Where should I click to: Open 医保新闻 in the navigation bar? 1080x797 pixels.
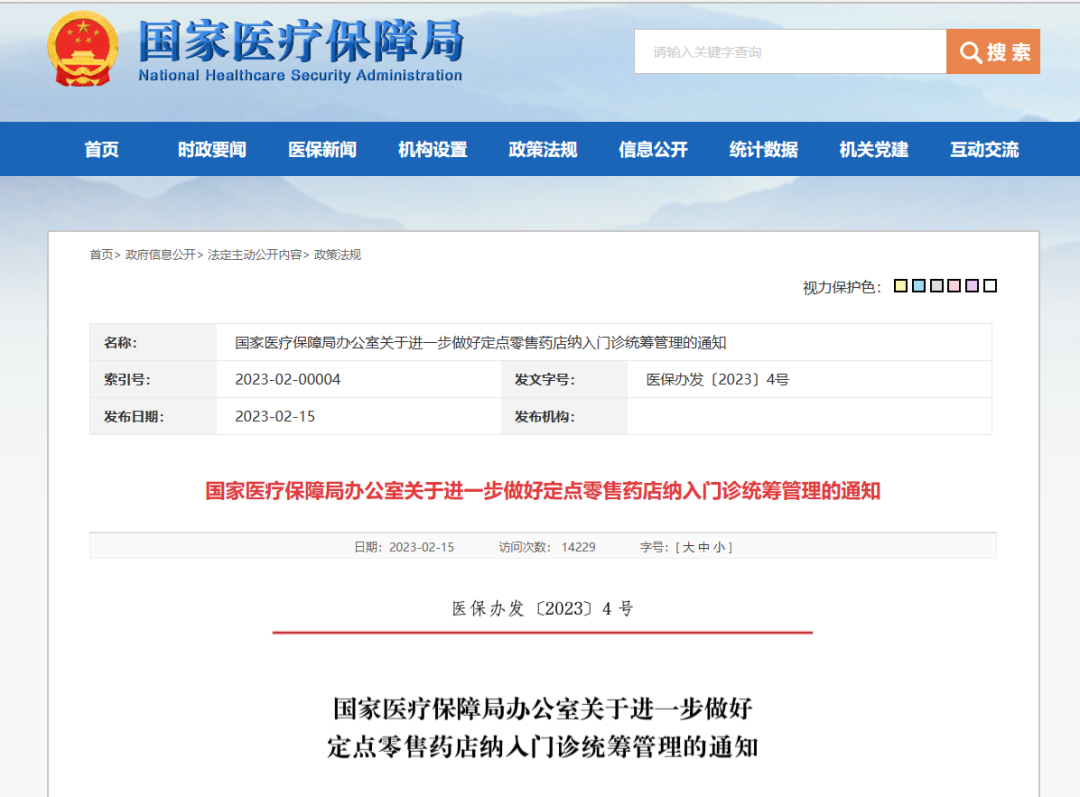pyautogui.click(x=322, y=149)
